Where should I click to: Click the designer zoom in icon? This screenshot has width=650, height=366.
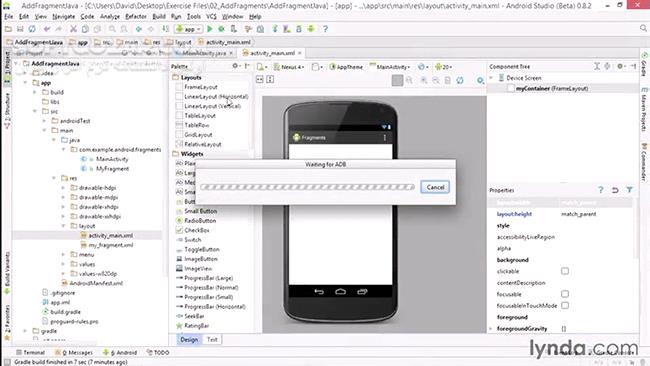click(x=424, y=80)
